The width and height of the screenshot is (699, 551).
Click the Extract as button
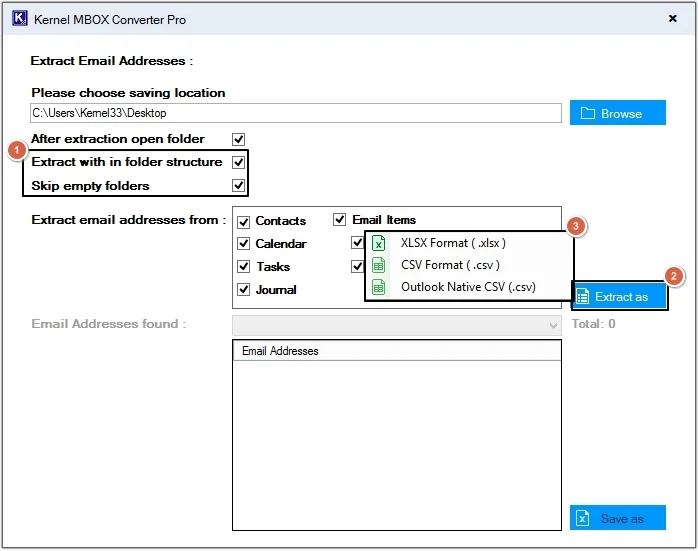tap(620, 296)
